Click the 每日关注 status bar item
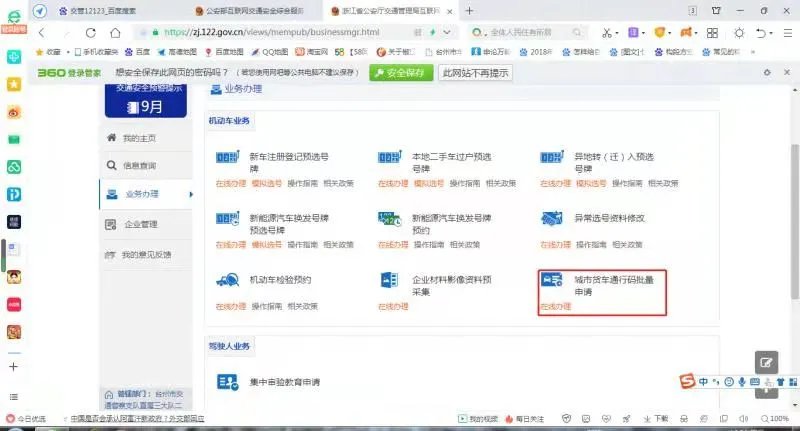 coord(524,419)
